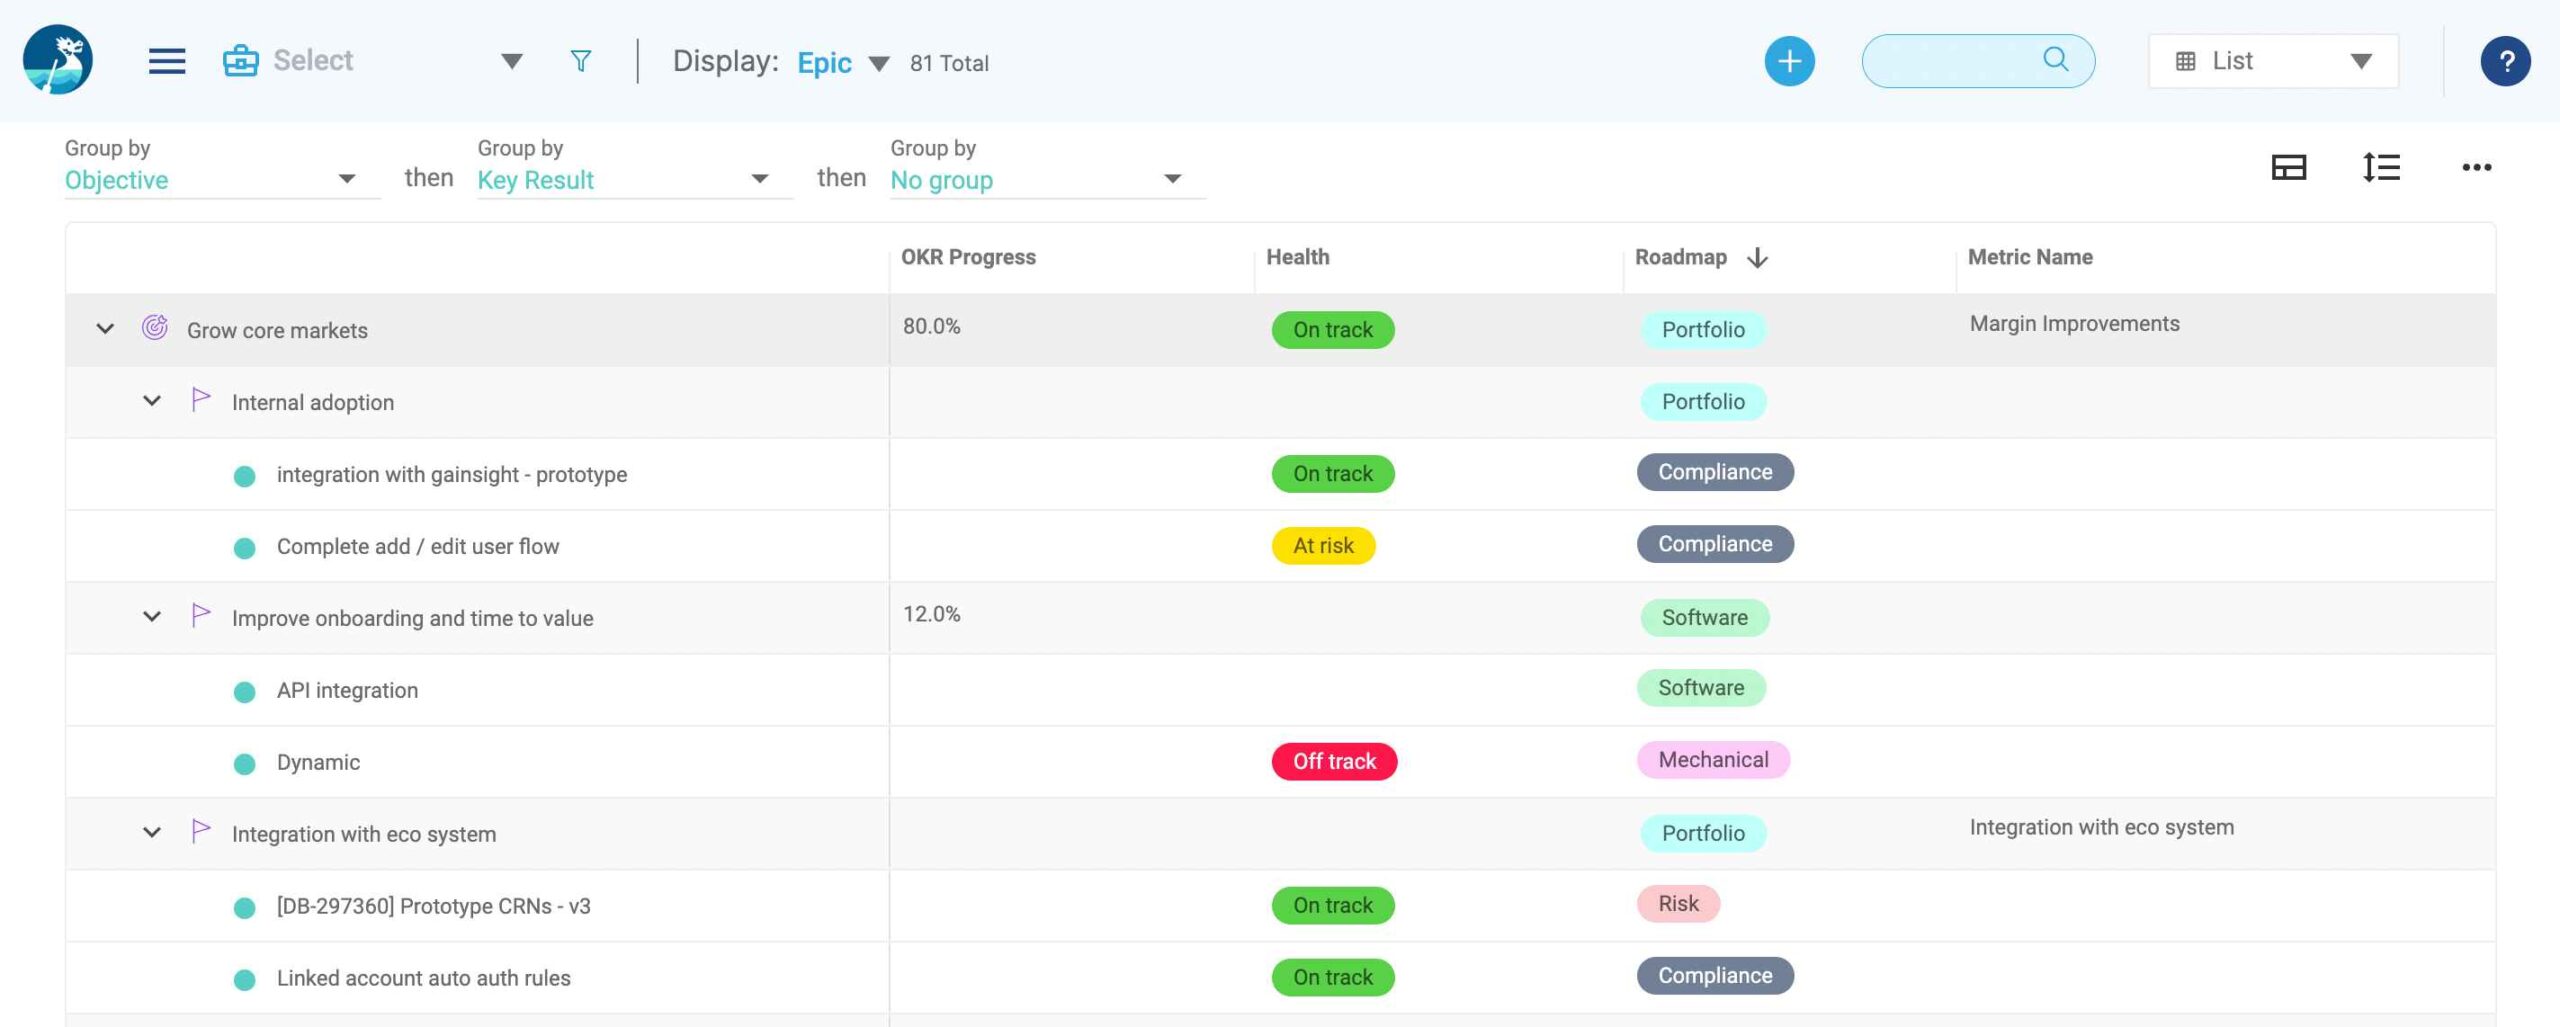Screen dimensions: 2560x1027
Task: Click the At risk health badge
Action: pyautogui.click(x=1323, y=546)
